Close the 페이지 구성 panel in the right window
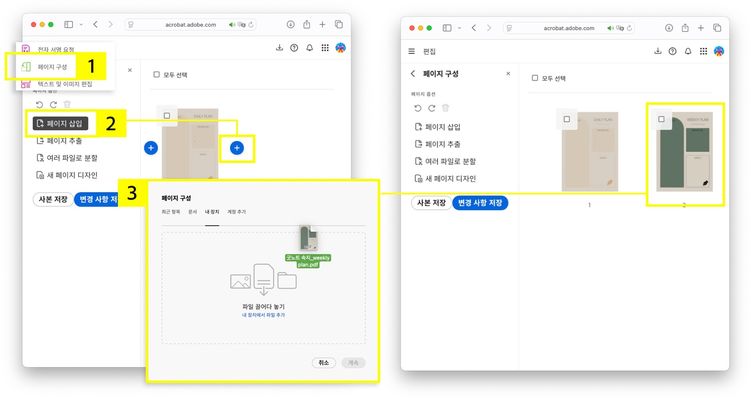 pos(508,74)
